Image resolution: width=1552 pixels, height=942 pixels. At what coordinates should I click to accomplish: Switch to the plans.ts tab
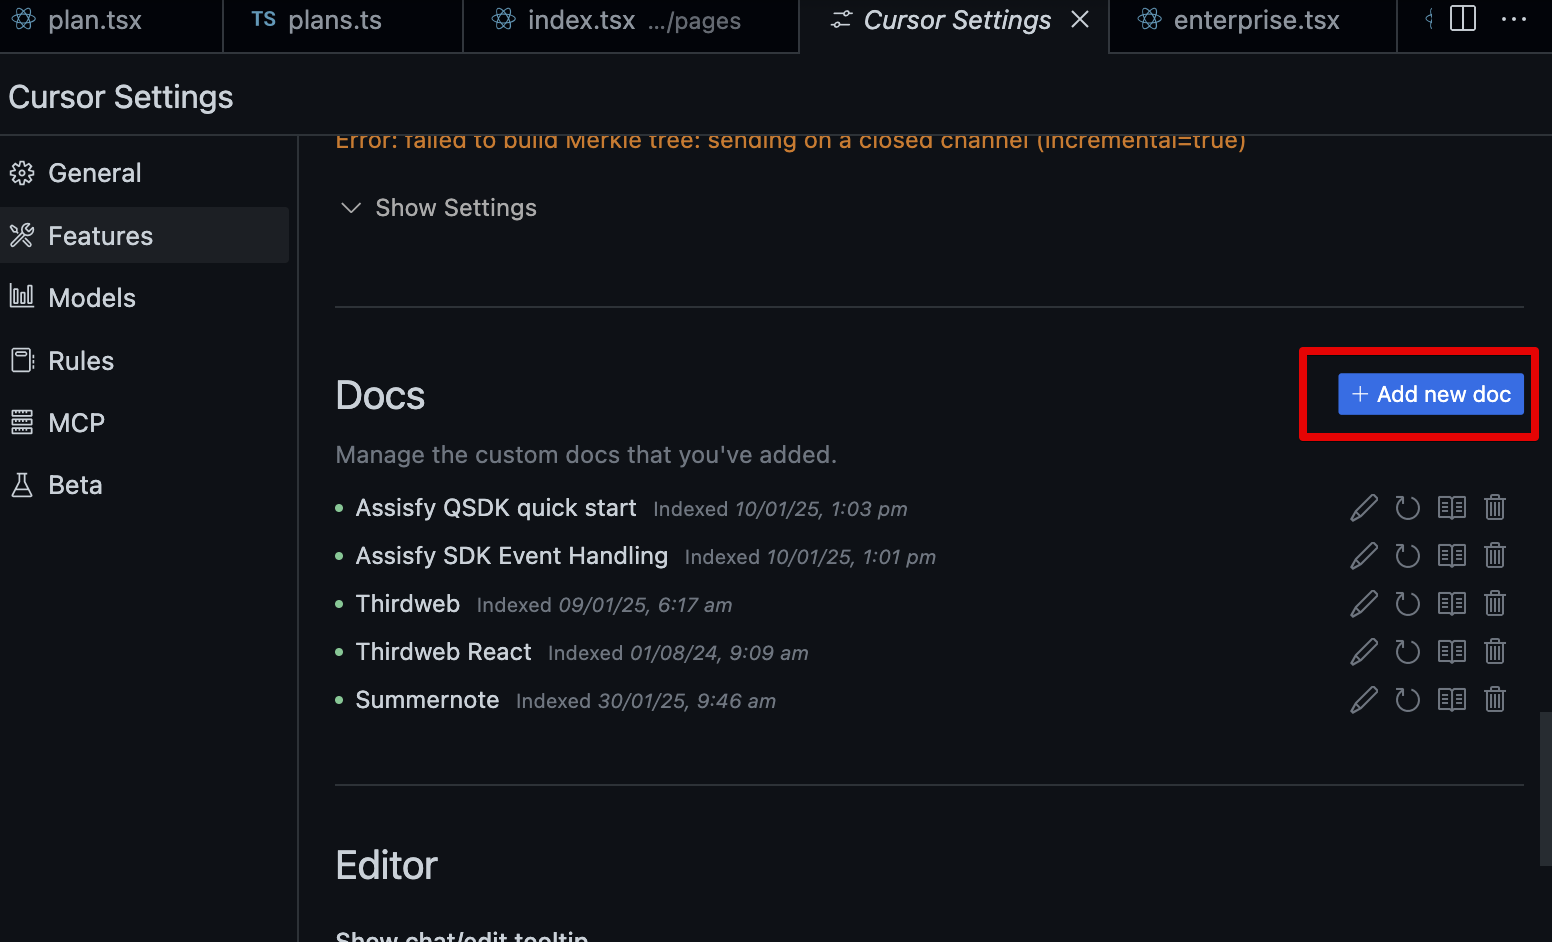(x=334, y=20)
